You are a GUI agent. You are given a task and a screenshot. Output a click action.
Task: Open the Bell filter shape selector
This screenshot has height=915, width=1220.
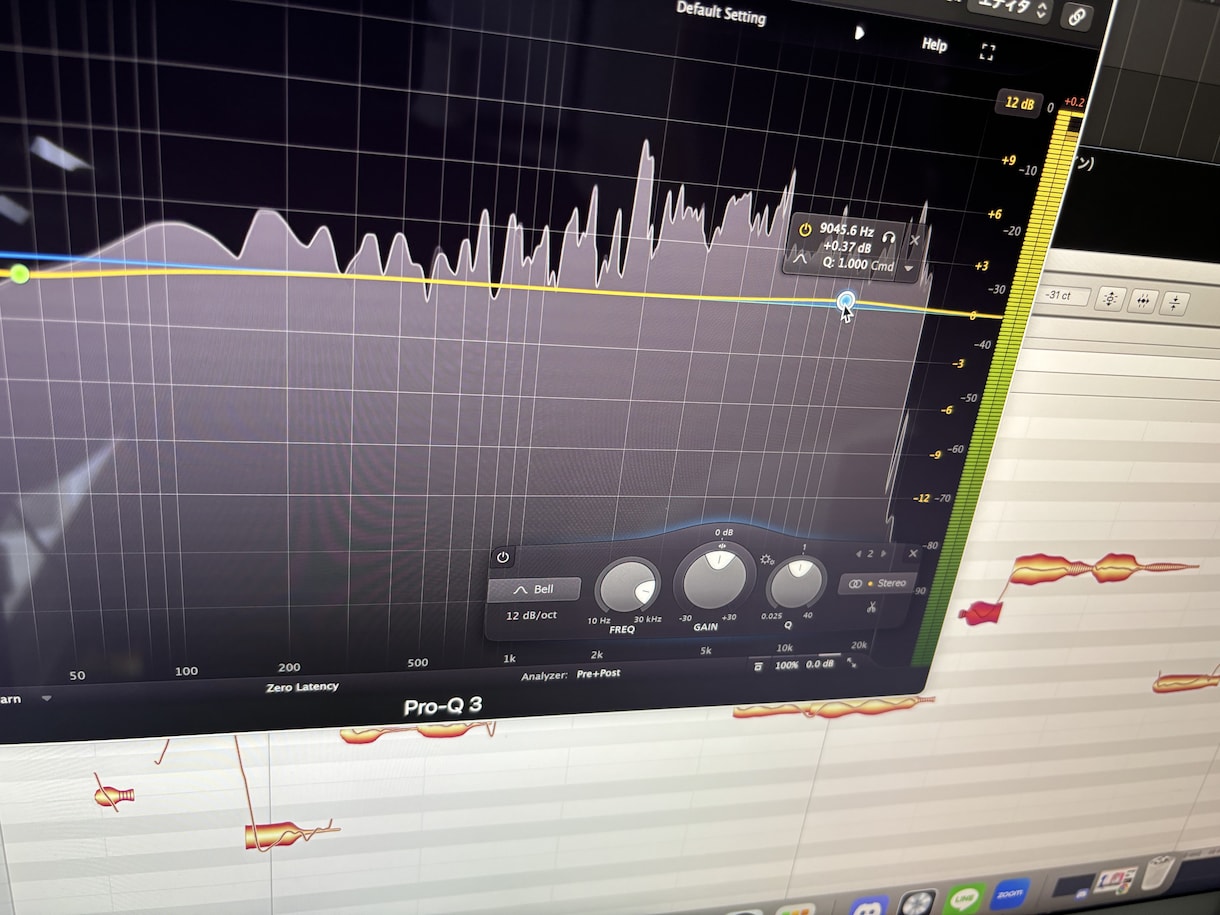[534, 590]
